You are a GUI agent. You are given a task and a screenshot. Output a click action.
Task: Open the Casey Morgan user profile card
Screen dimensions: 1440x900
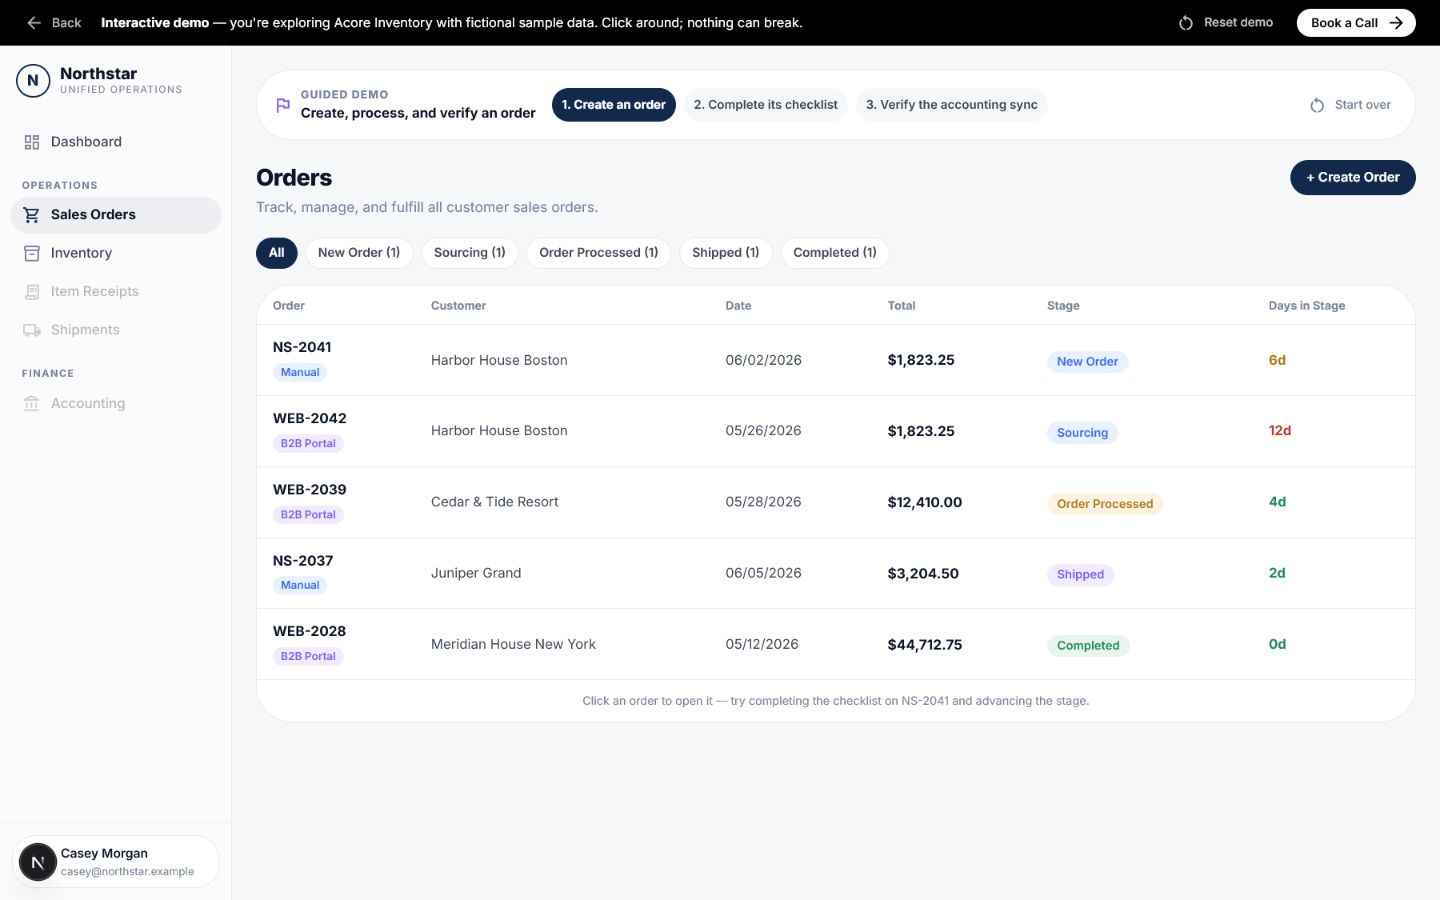[116, 862]
